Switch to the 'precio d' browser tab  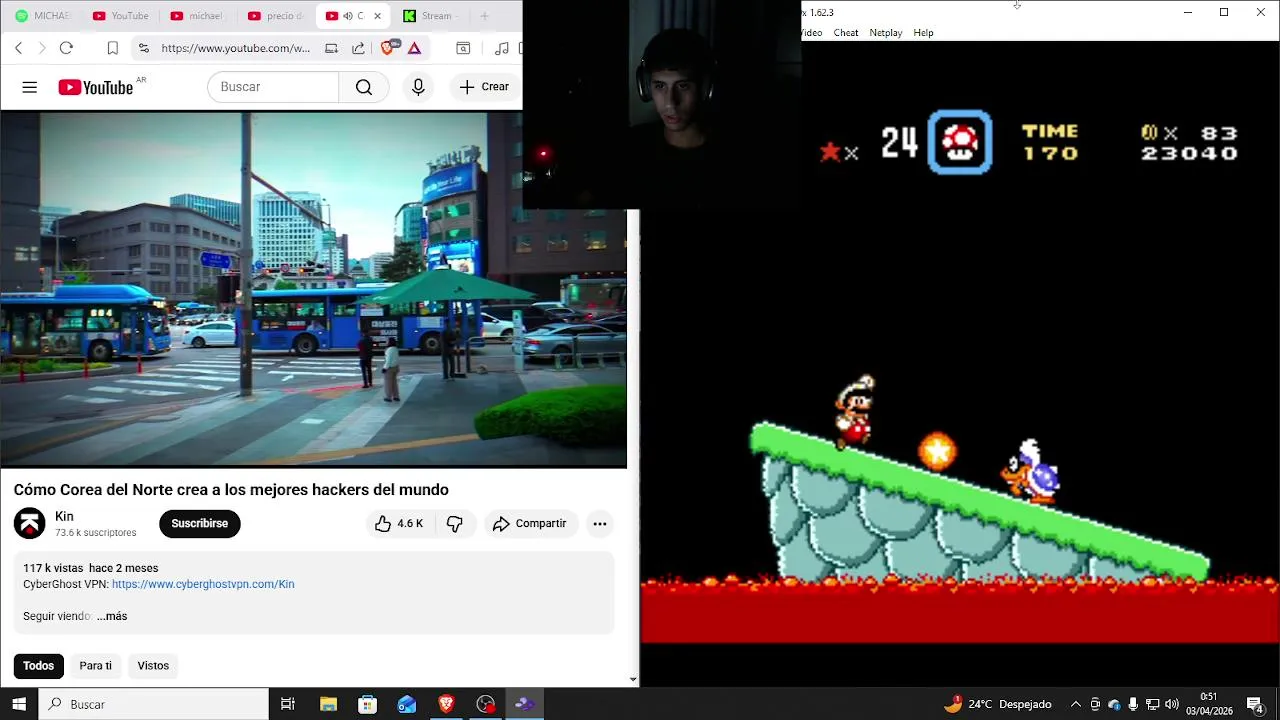(275, 16)
